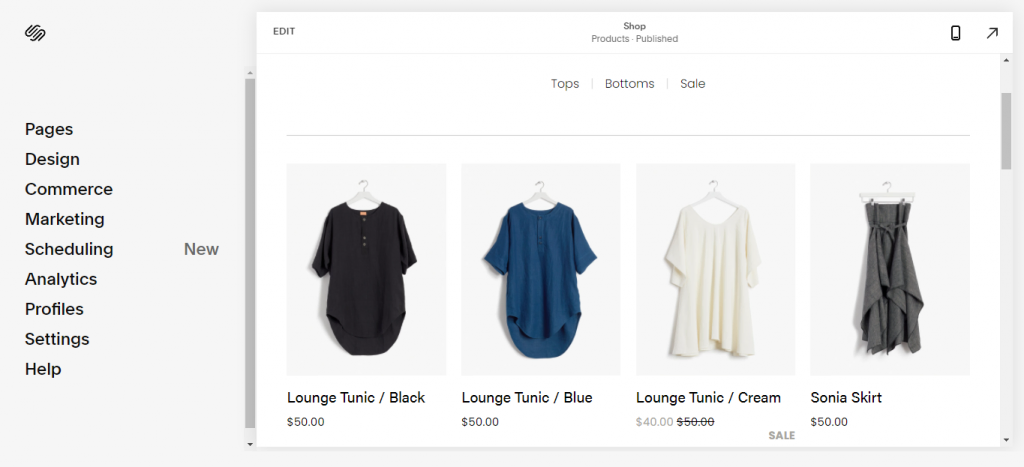Click the EDIT button
The width and height of the screenshot is (1024, 467).
(284, 31)
